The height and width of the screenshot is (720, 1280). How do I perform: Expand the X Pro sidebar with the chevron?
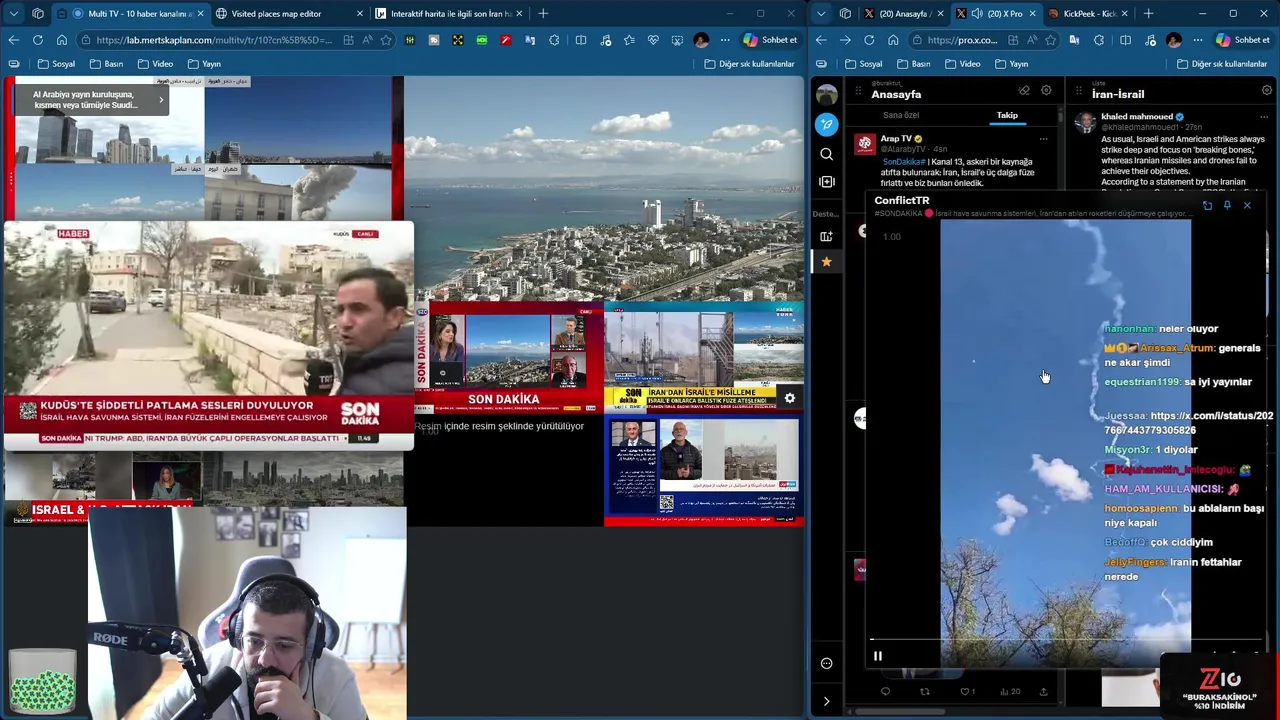826,701
